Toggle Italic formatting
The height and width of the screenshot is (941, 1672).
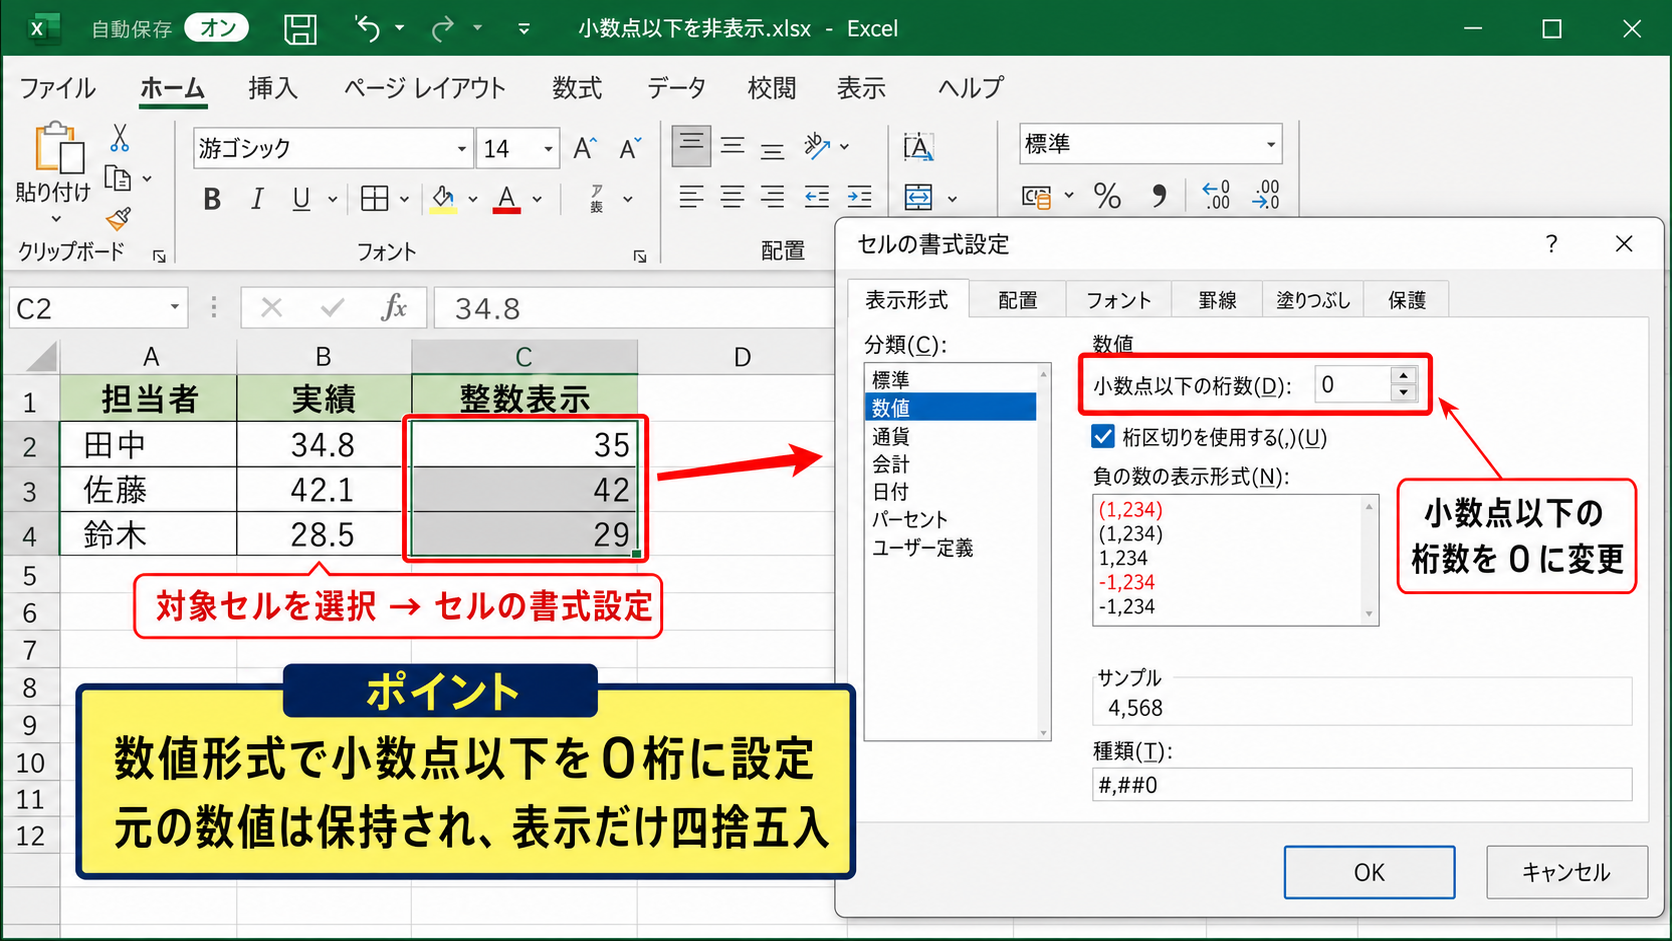257,199
